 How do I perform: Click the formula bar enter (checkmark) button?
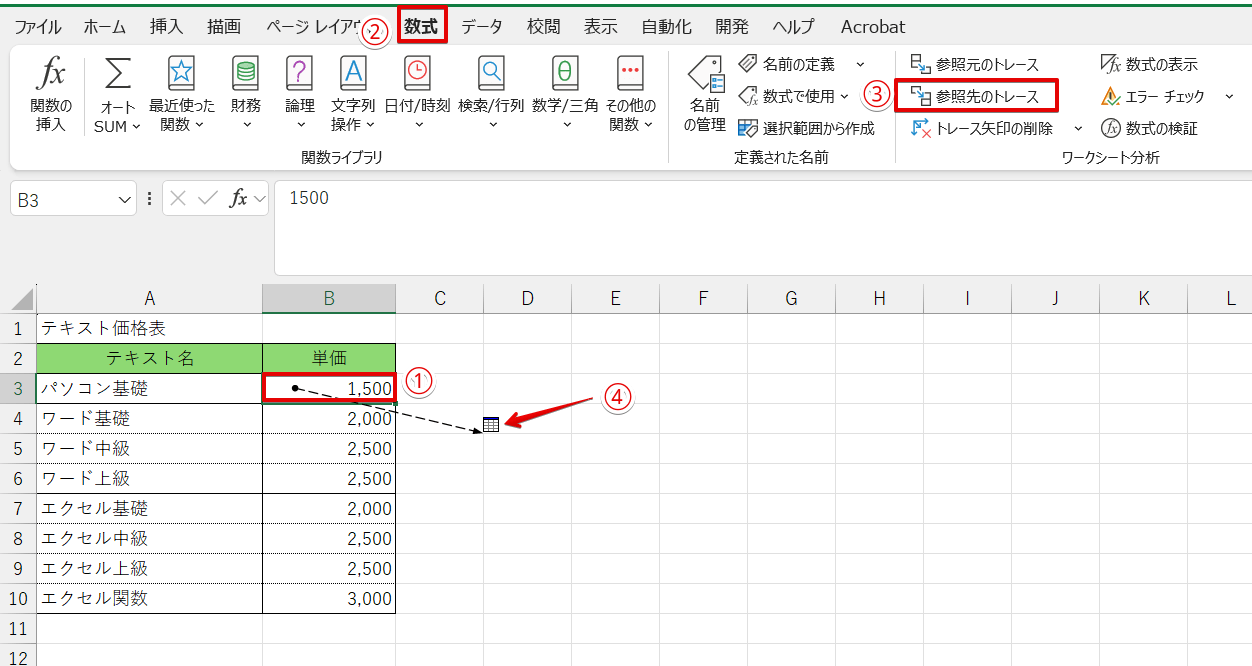pos(208,198)
